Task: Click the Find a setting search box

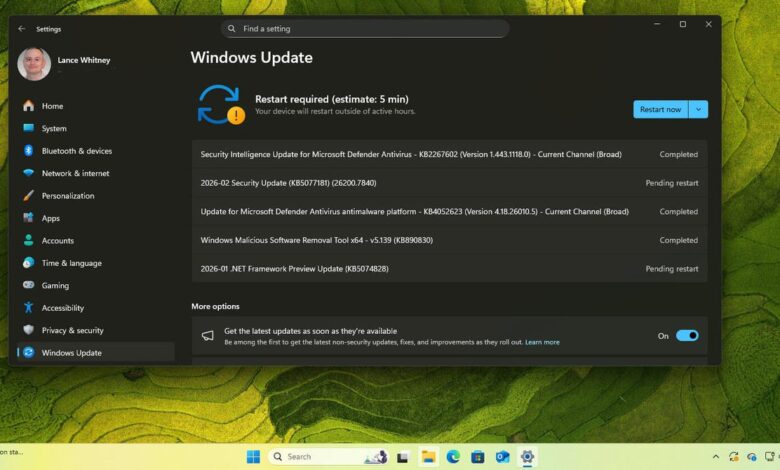Action: pos(365,29)
